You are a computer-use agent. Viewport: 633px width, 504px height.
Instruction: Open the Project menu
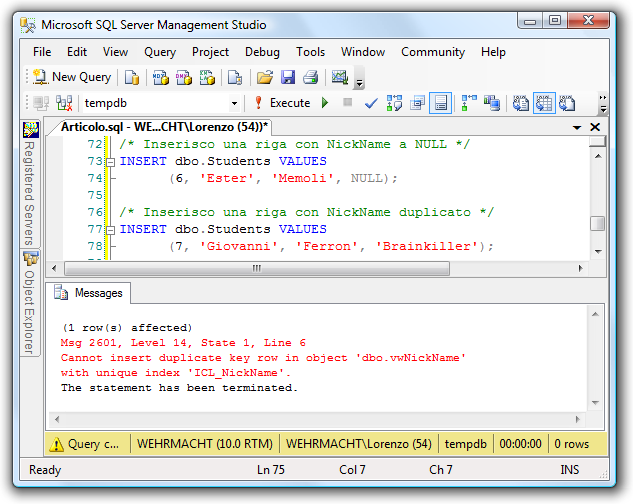tap(210, 52)
